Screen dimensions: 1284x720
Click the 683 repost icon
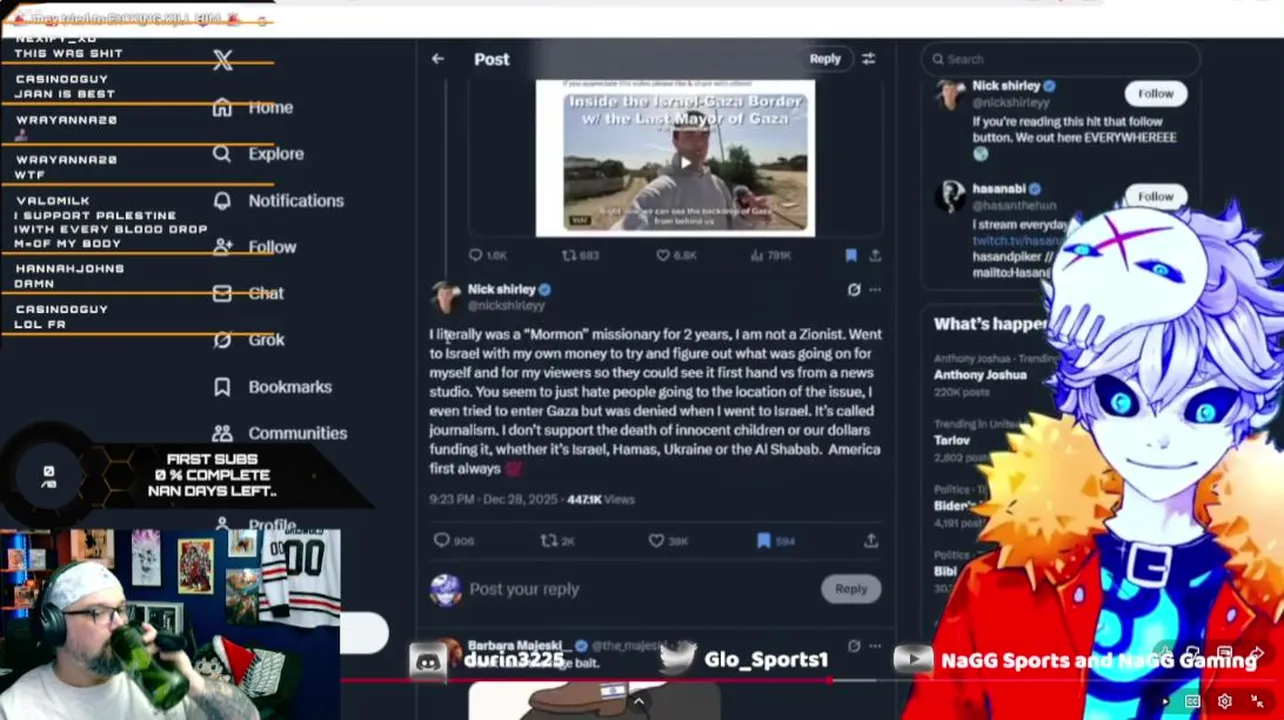coord(569,256)
